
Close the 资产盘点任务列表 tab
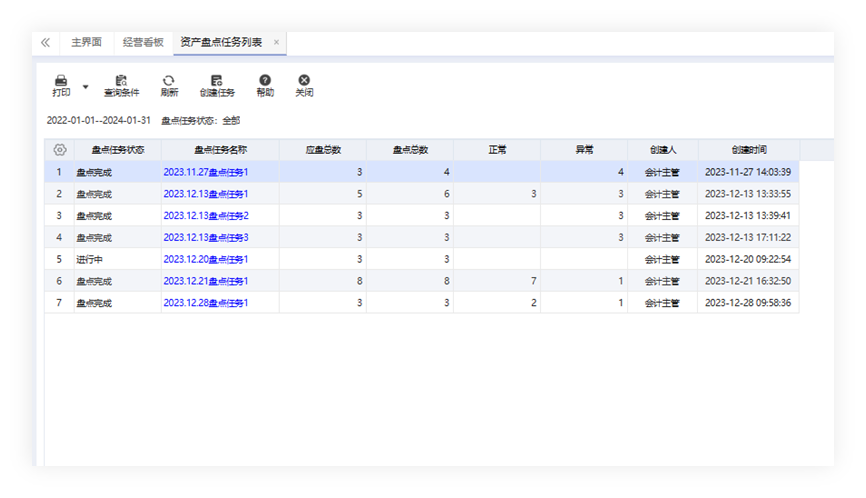pos(277,42)
